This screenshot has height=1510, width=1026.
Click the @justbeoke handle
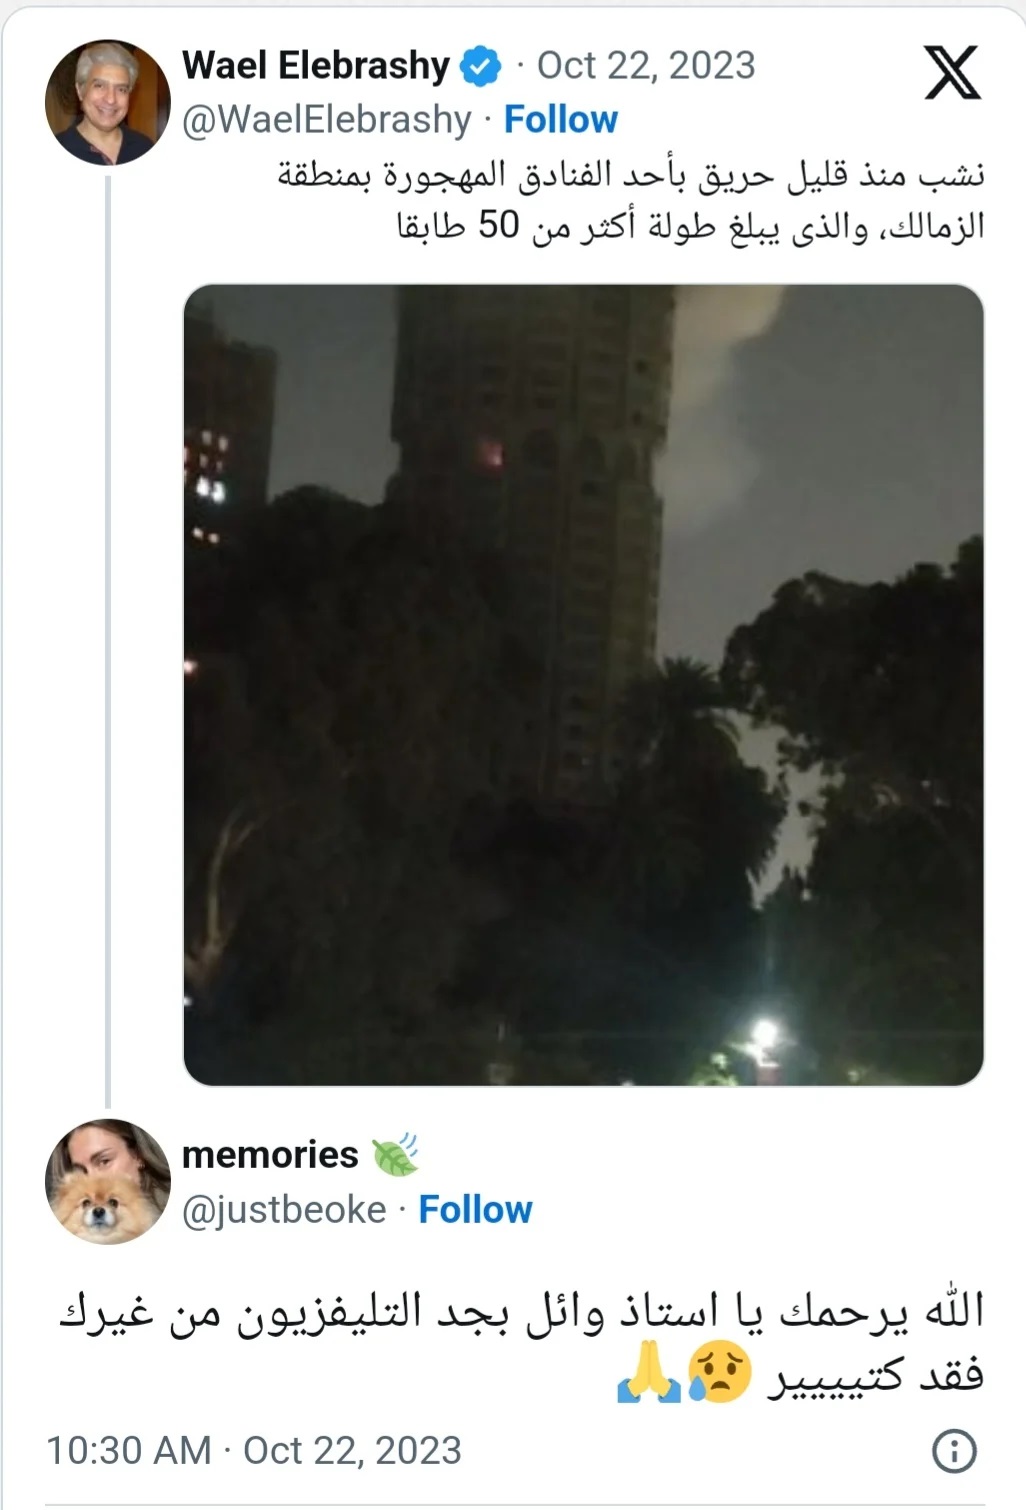point(284,1210)
